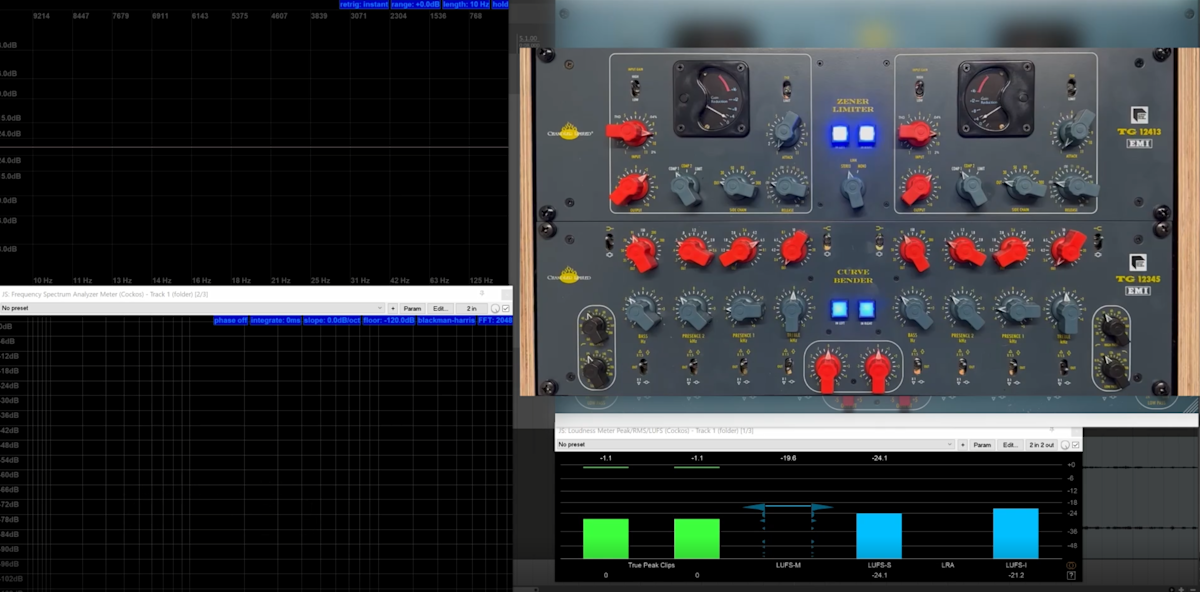Click the Param button on the spectrum analyzer
Viewport: 1200px width, 592px height.
click(410, 308)
